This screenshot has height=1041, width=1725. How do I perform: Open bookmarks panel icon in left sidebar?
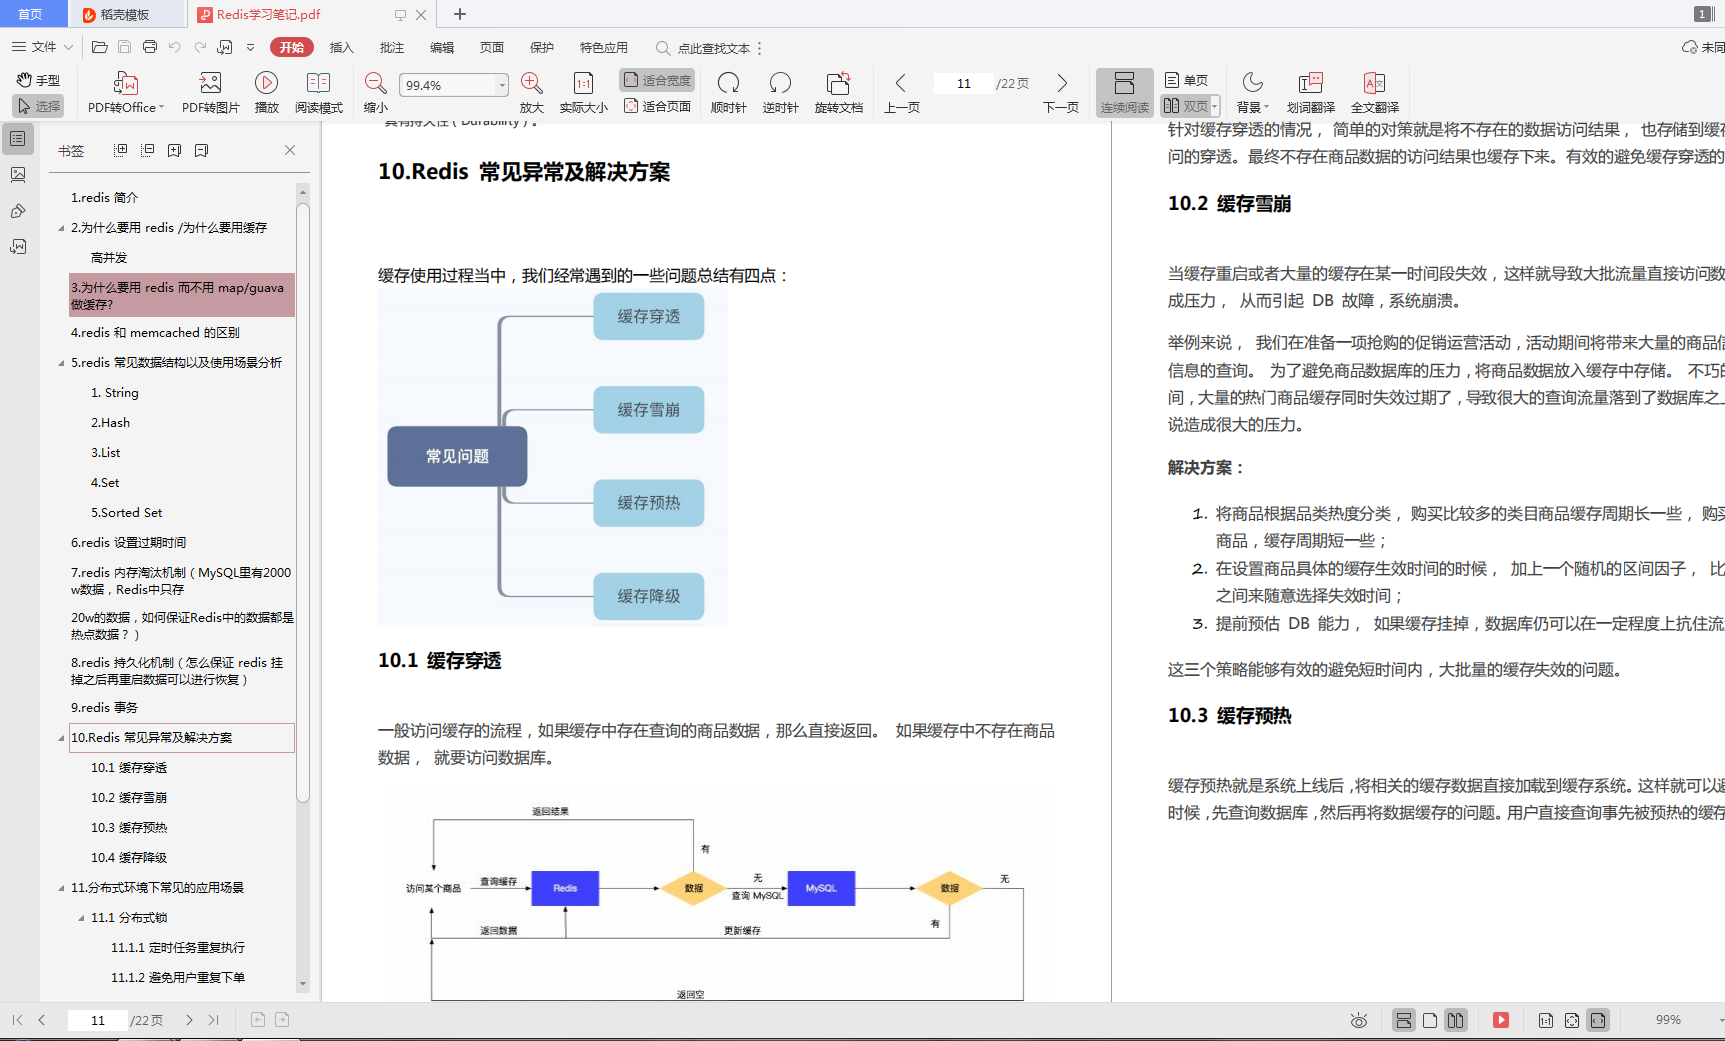18,139
